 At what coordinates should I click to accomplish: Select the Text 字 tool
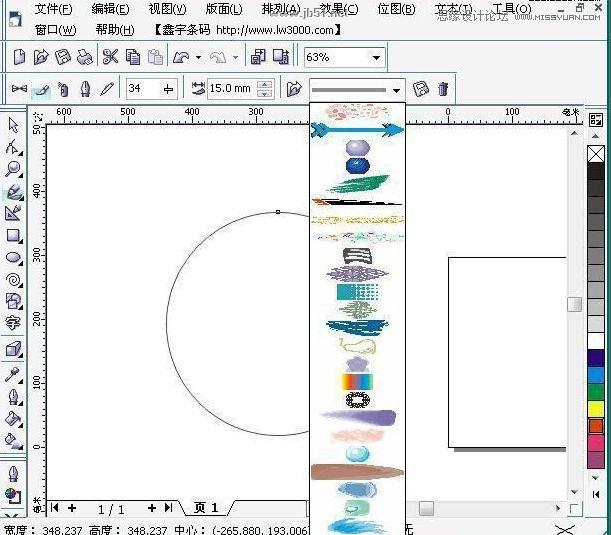tap(13, 323)
